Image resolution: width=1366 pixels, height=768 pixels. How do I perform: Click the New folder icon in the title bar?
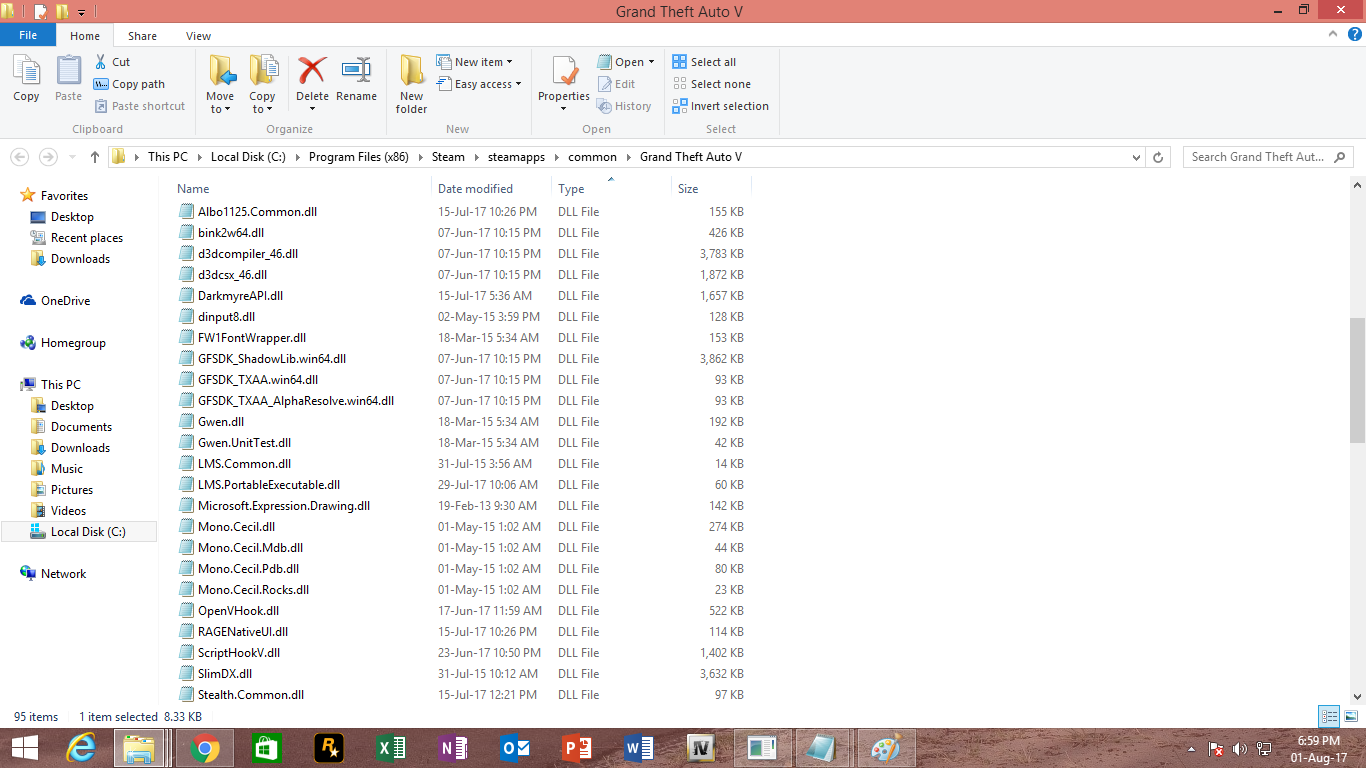coord(61,12)
